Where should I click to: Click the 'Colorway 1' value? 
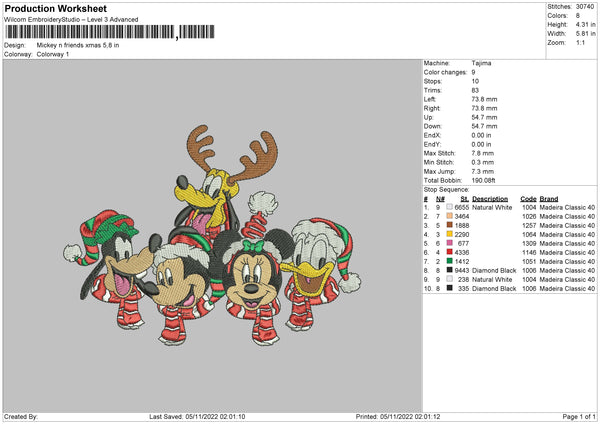53,54
